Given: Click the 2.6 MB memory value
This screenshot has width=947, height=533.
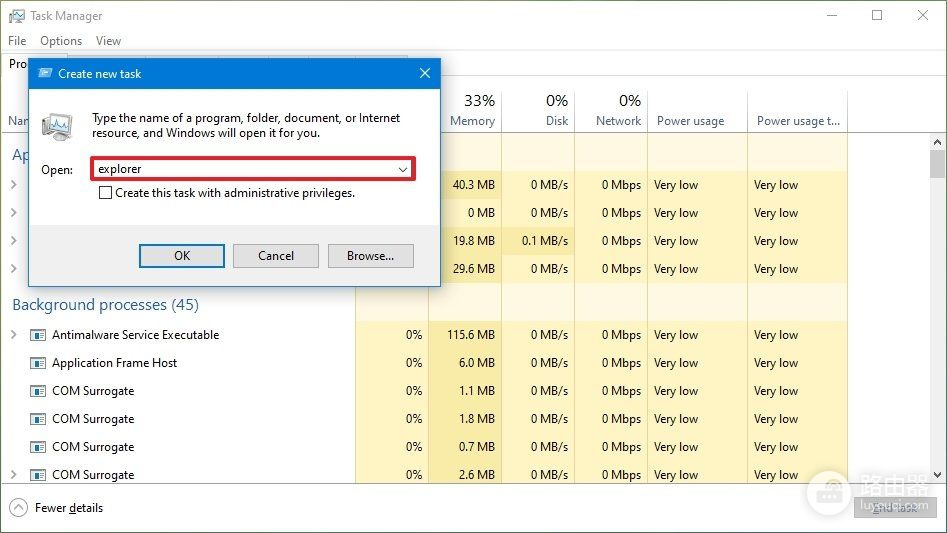Looking at the screenshot, I should coord(477,474).
